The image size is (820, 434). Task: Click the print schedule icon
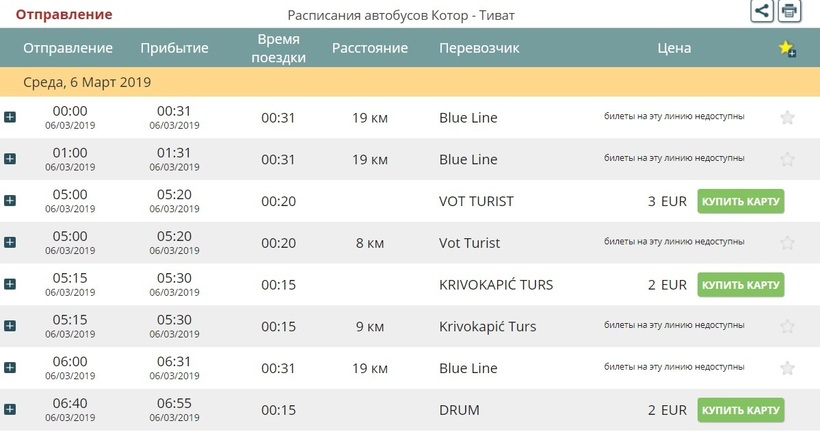coord(790,11)
